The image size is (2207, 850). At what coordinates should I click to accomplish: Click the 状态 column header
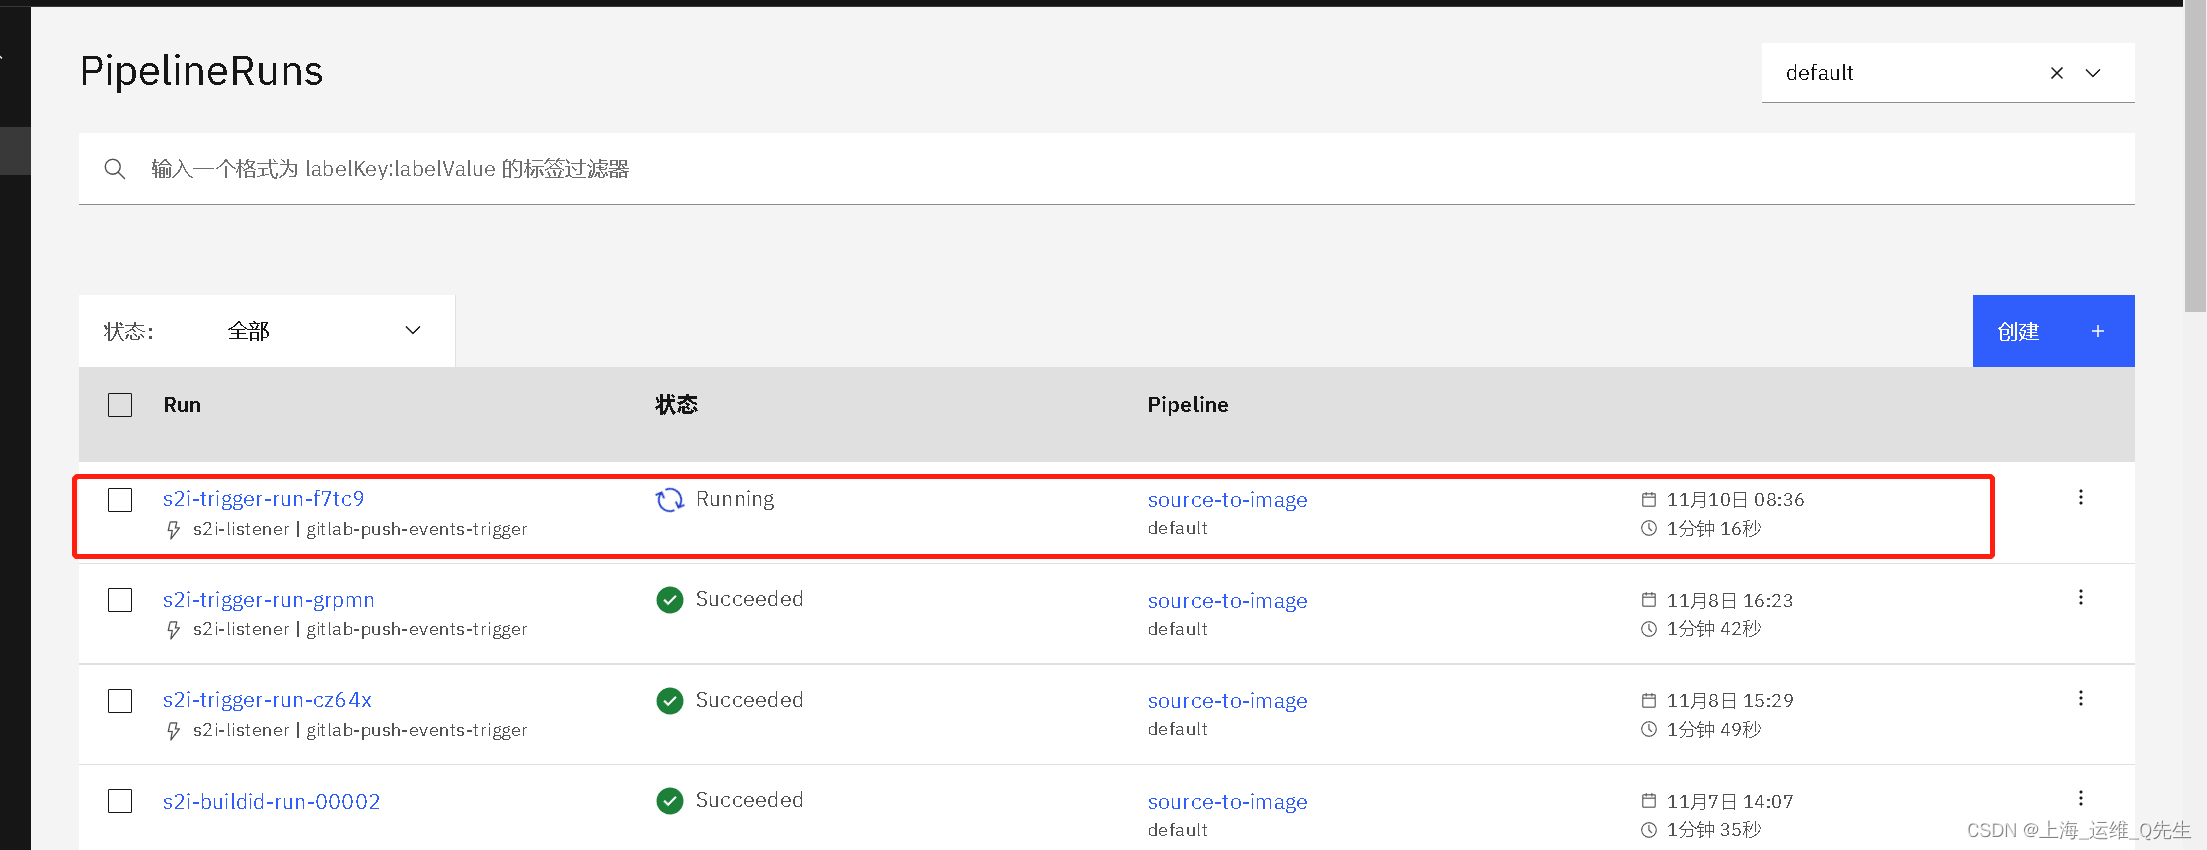pos(677,404)
